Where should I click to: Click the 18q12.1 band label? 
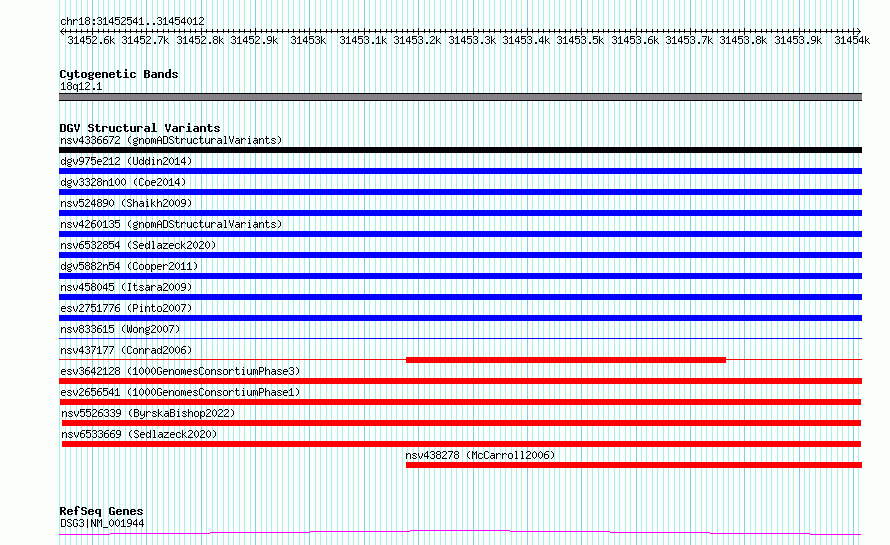[81, 86]
